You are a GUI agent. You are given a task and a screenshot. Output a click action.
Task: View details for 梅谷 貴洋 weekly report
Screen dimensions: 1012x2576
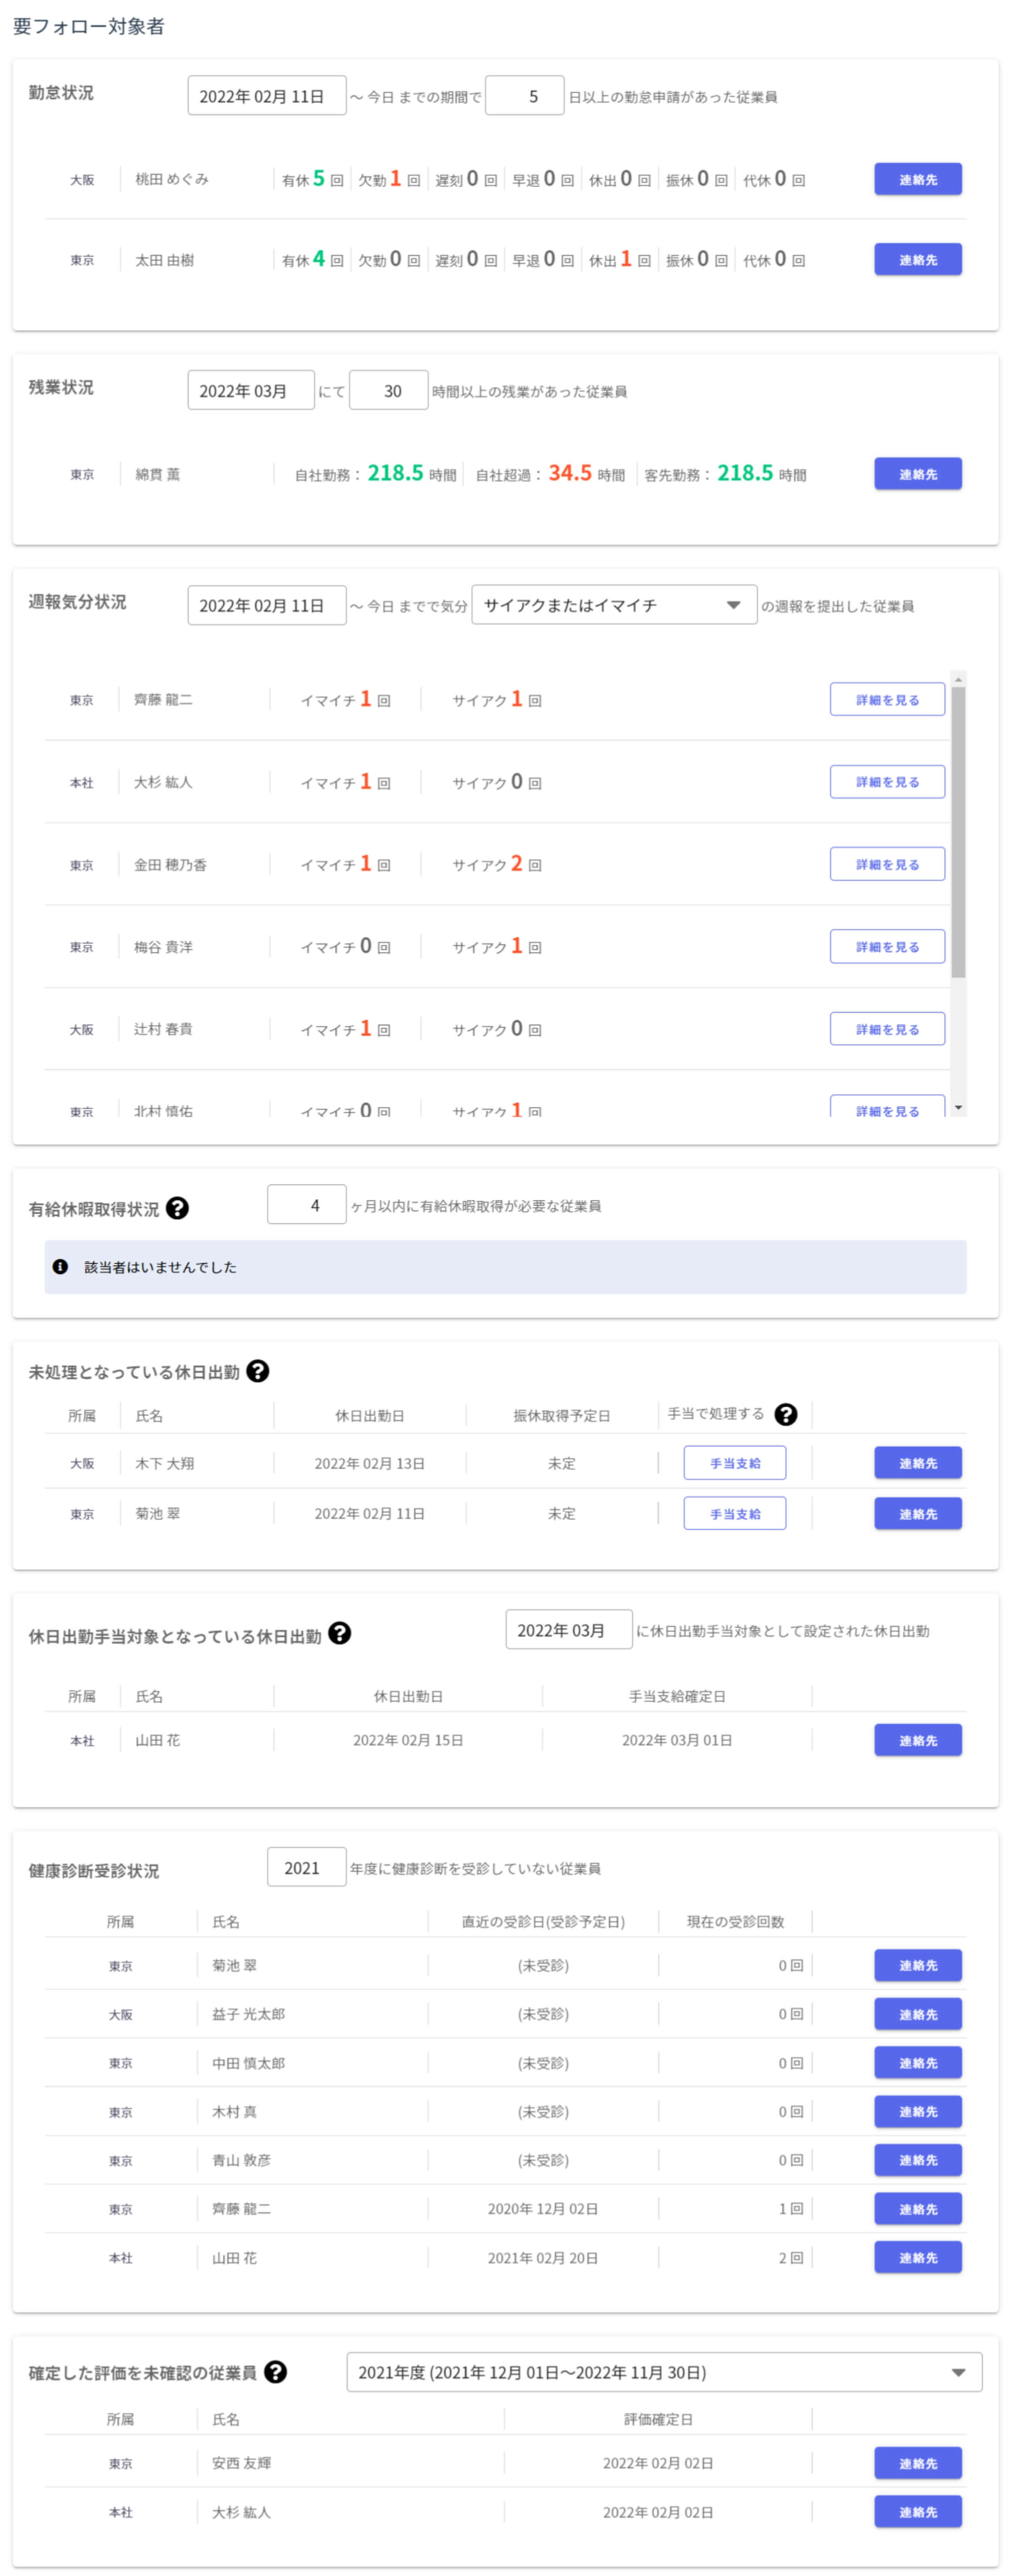(887, 947)
